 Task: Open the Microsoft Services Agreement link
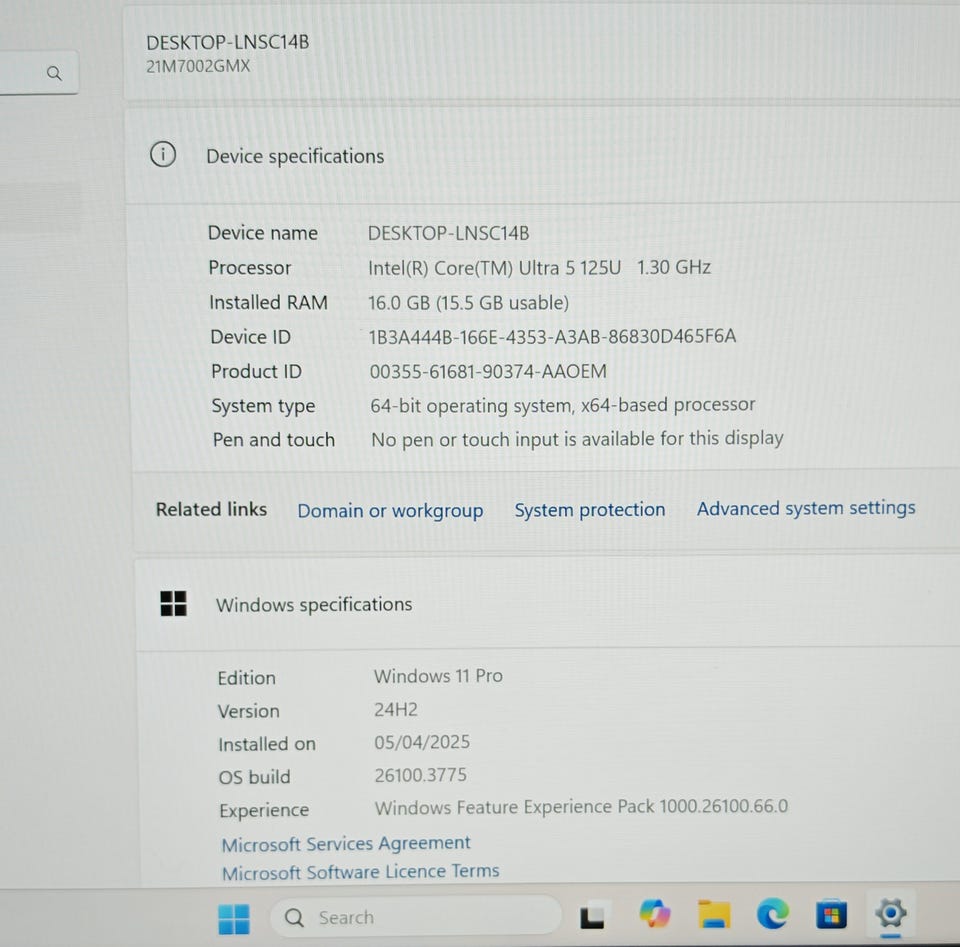pos(346,844)
